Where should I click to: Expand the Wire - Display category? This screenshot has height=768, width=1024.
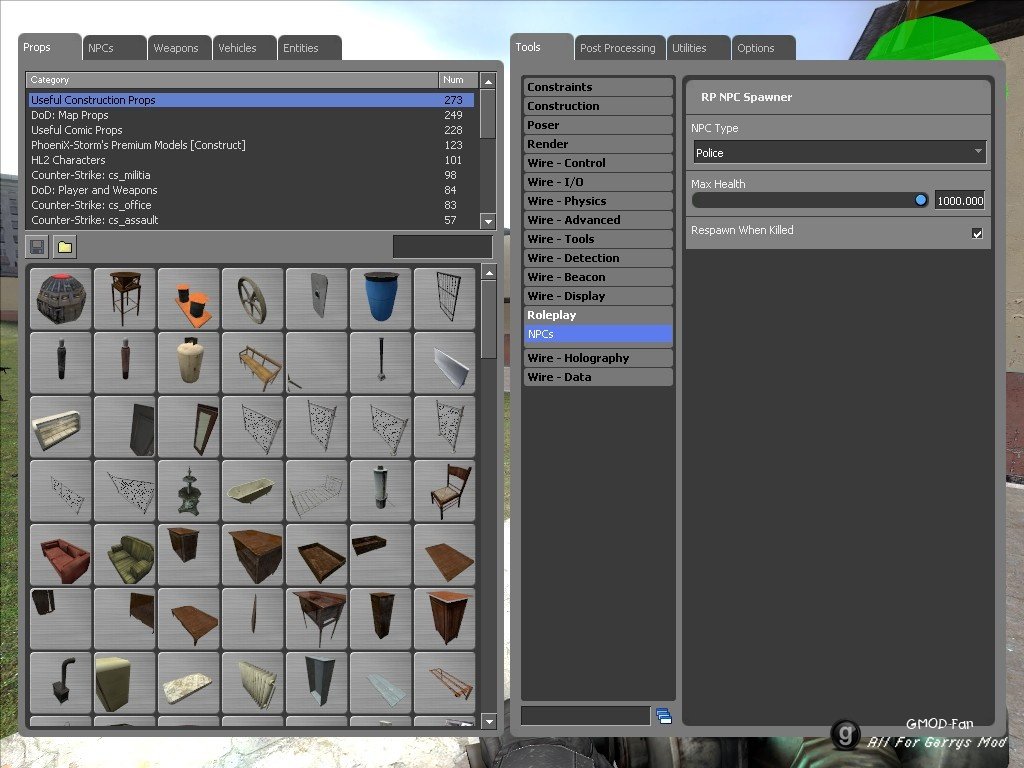[598, 296]
